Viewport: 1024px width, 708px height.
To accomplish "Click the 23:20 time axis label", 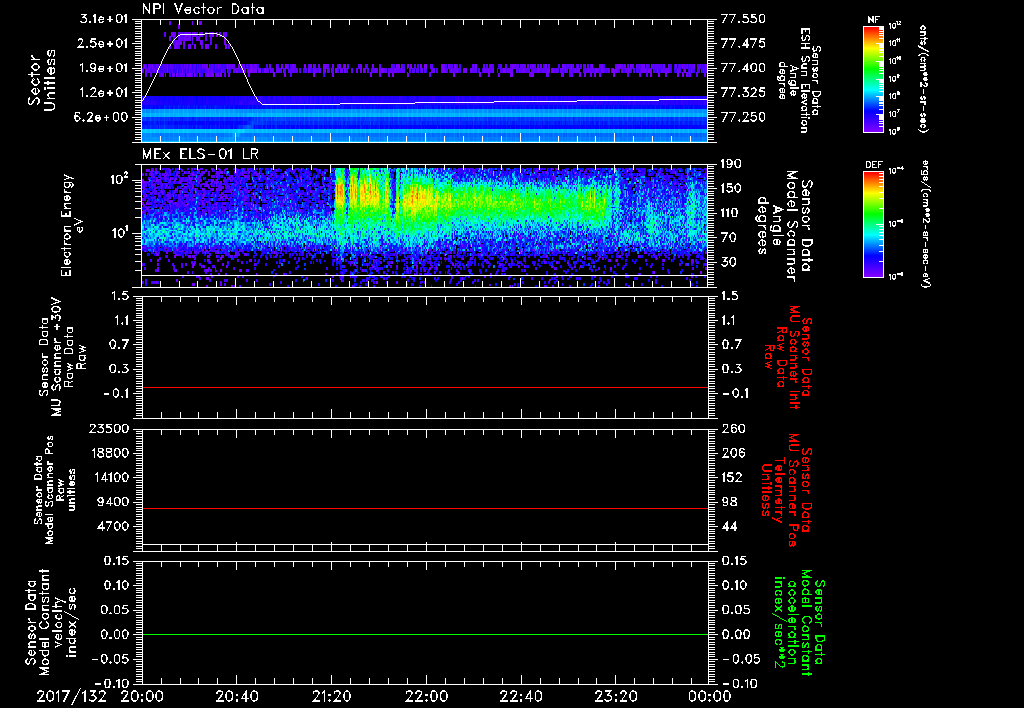I will coord(615,696).
